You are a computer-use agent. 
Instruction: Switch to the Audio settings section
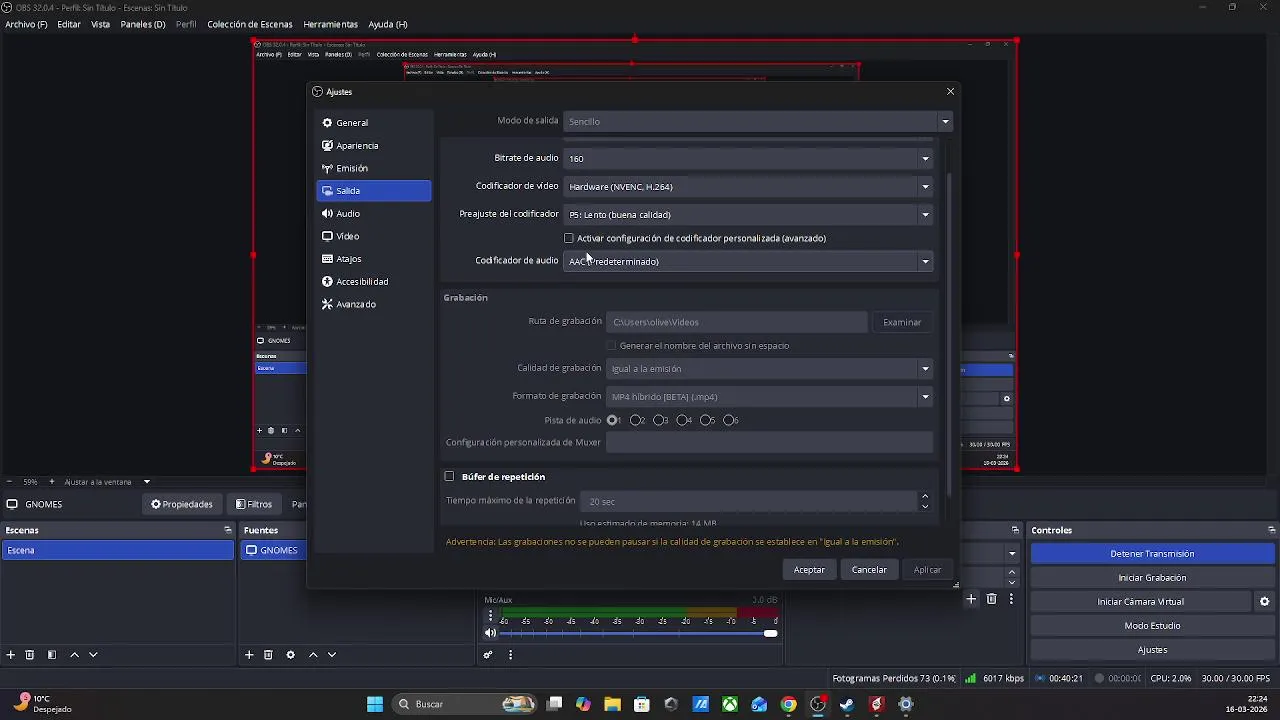[x=374, y=213]
